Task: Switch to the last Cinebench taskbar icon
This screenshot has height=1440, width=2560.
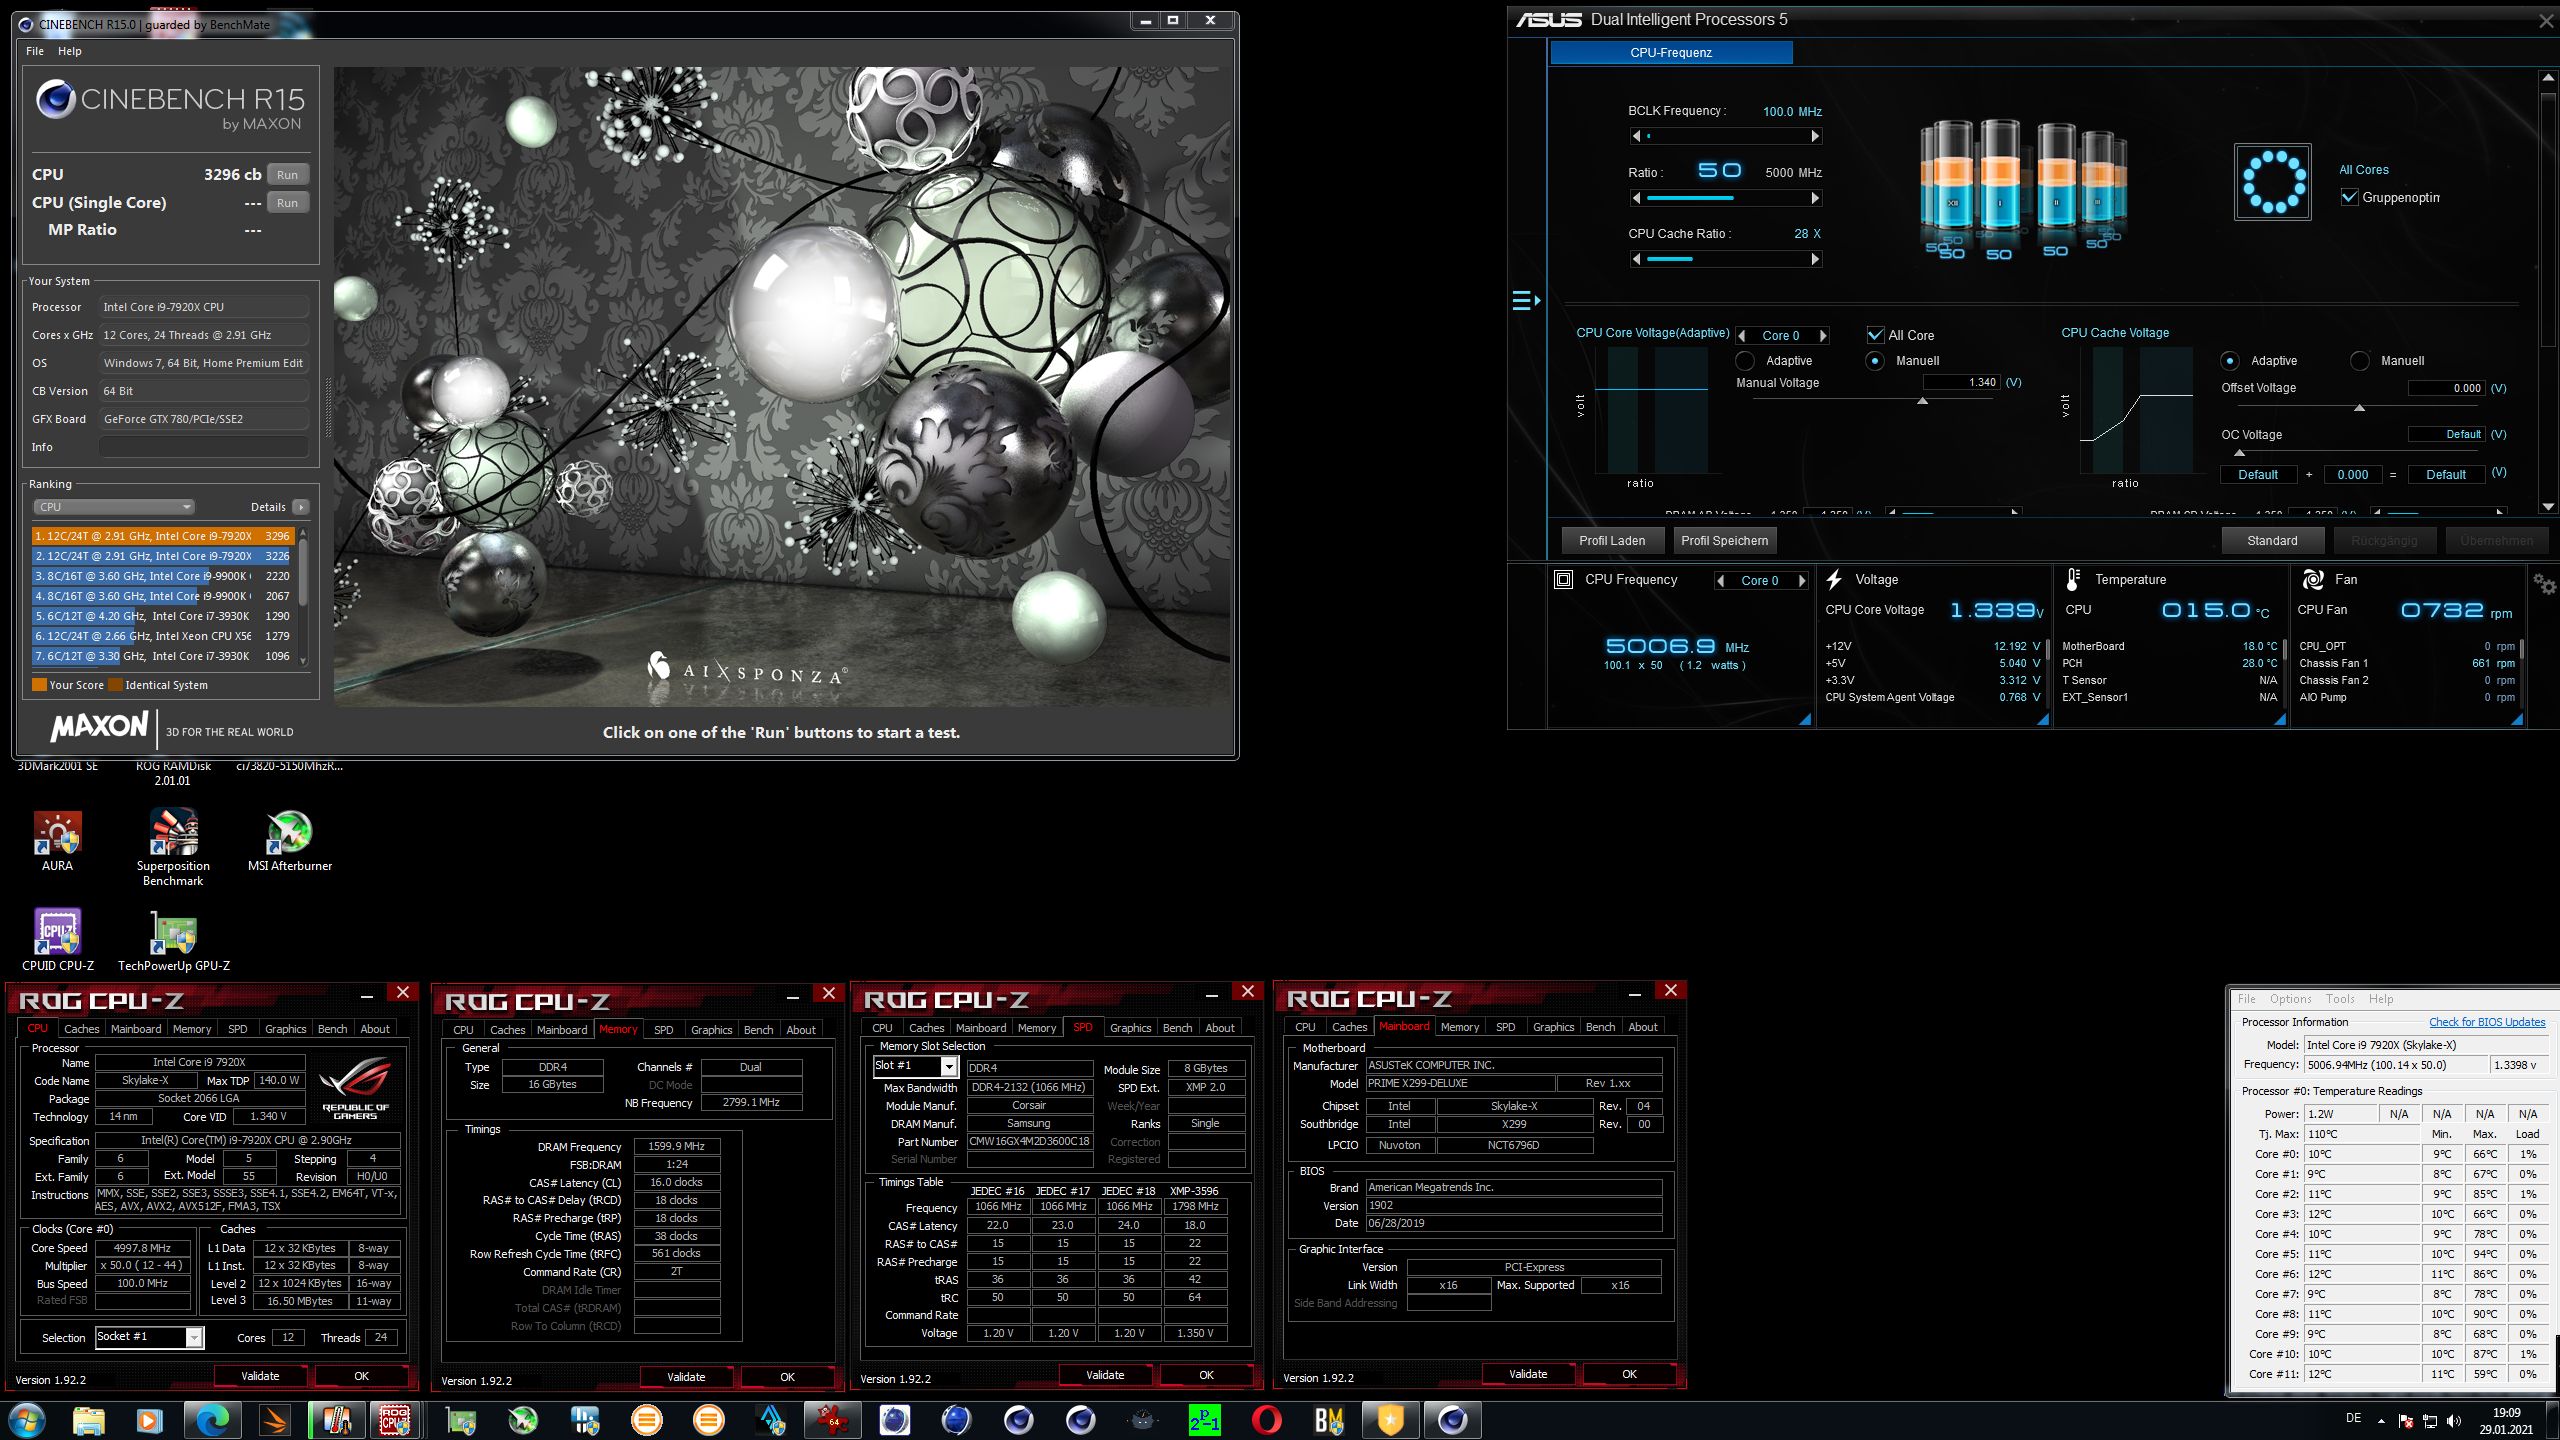Action: click(1452, 1419)
